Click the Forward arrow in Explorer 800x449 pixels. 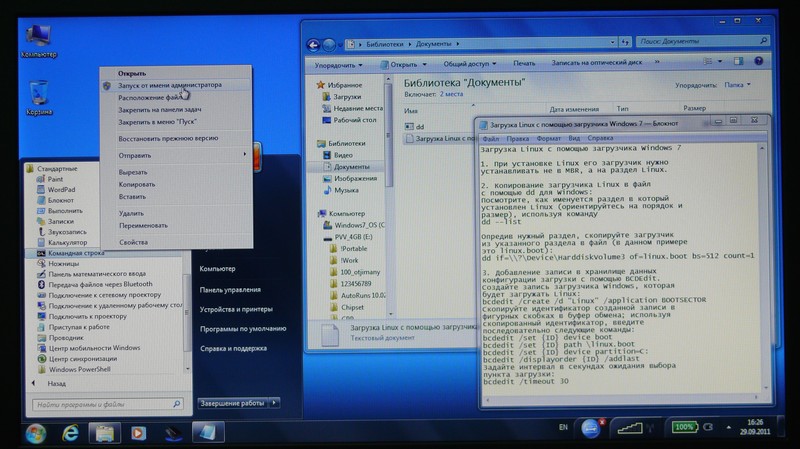(x=329, y=45)
